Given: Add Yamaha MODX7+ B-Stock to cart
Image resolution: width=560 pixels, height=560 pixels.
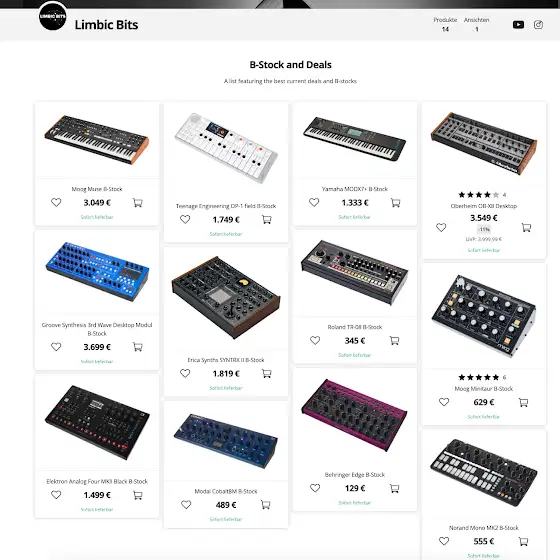Looking at the screenshot, I should coord(395,203).
